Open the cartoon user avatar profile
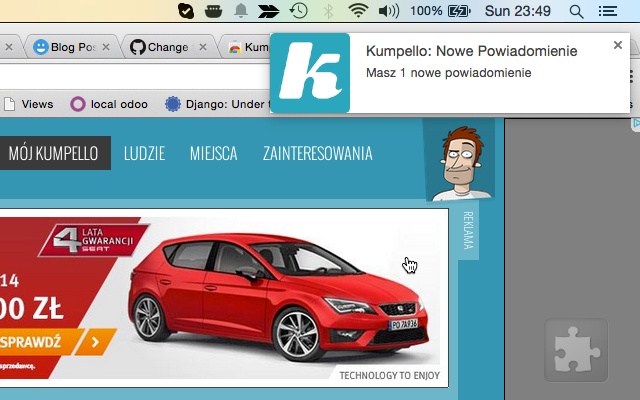This screenshot has width=640, height=400. (459, 160)
